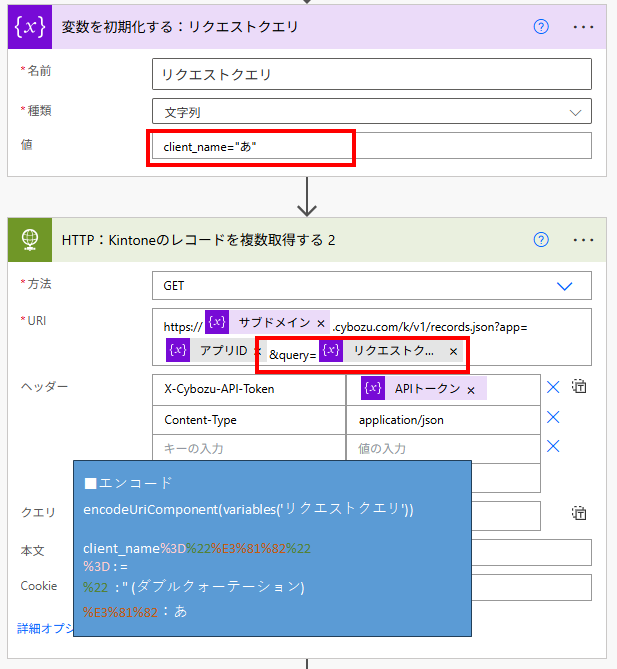Viewport: 617px width, 669px height.
Task: Remove the リクエストク... token from the URI
Action: (453, 352)
